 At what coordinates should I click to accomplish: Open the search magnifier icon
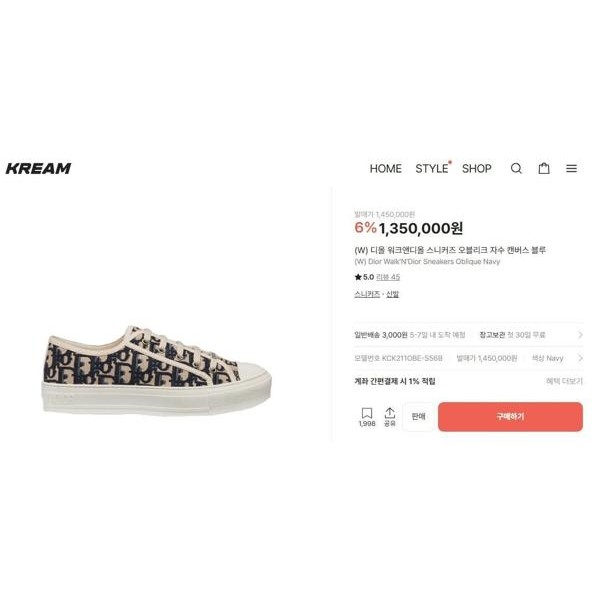[x=516, y=168]
